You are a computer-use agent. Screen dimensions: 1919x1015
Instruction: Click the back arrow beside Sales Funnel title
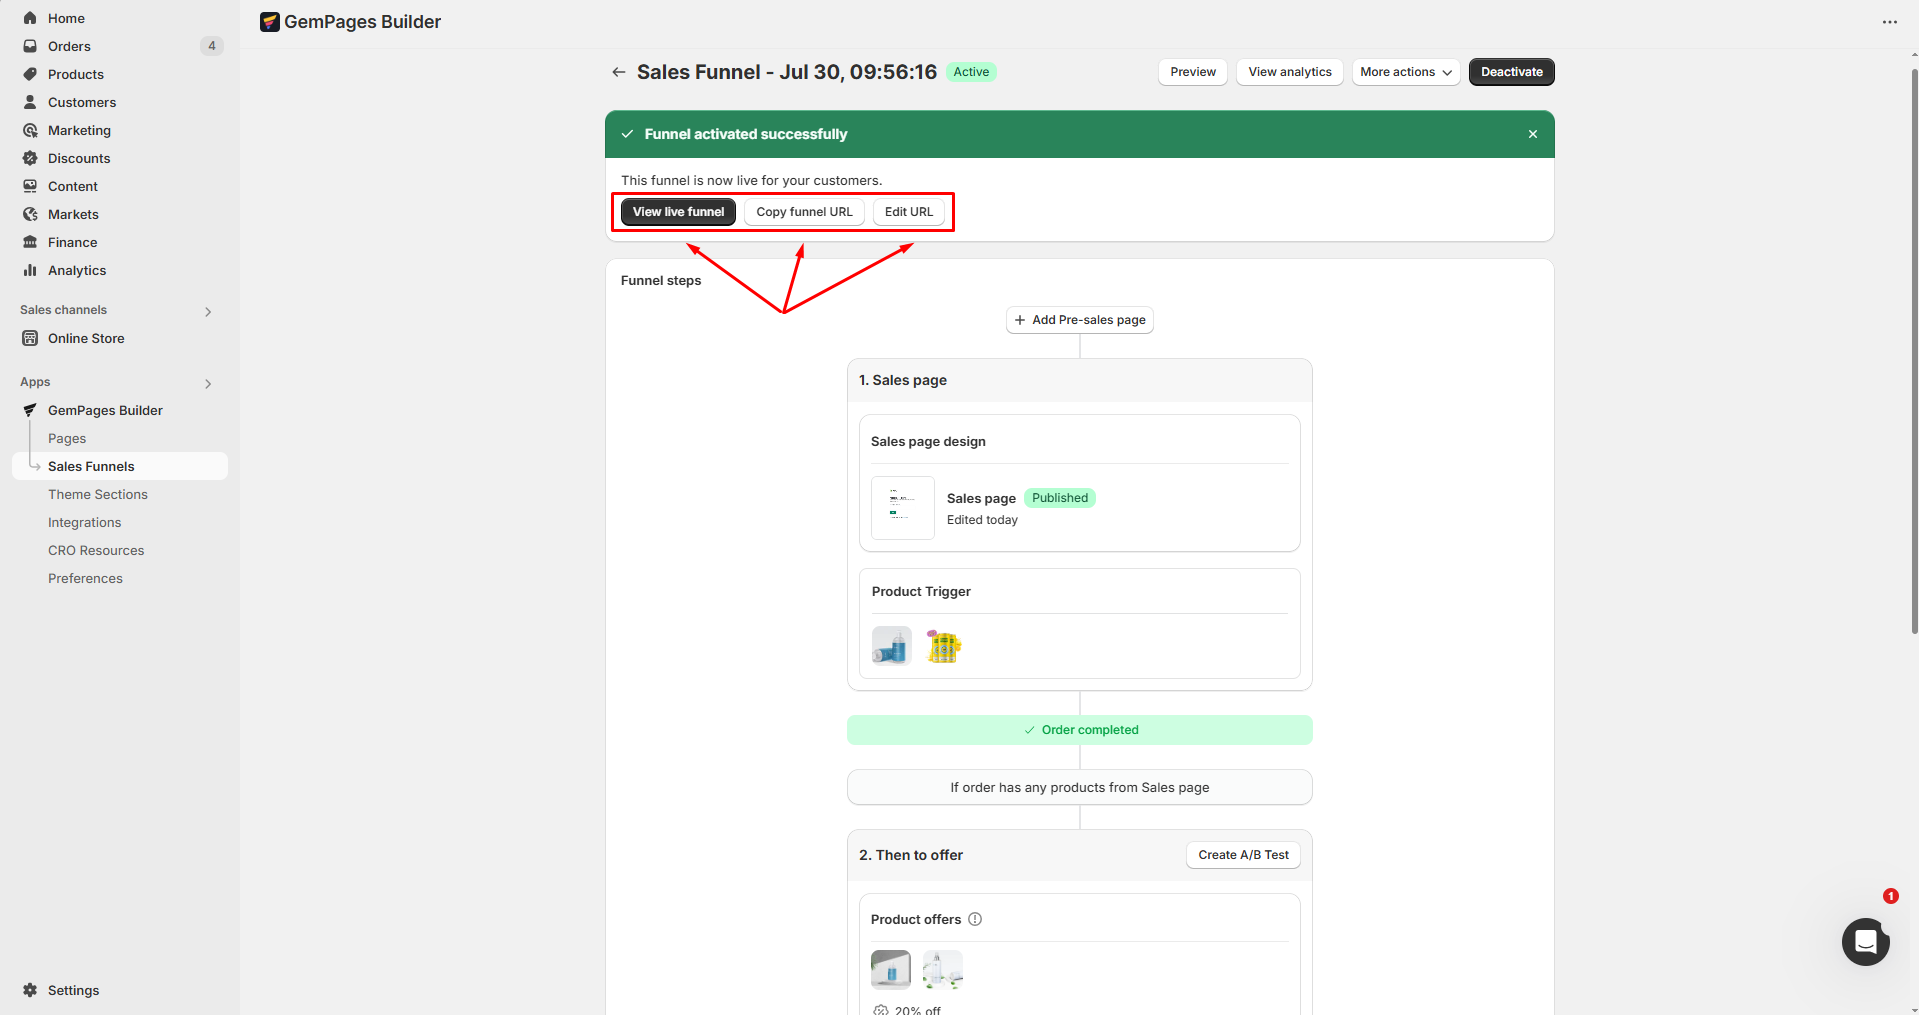(x=619, y=72)
